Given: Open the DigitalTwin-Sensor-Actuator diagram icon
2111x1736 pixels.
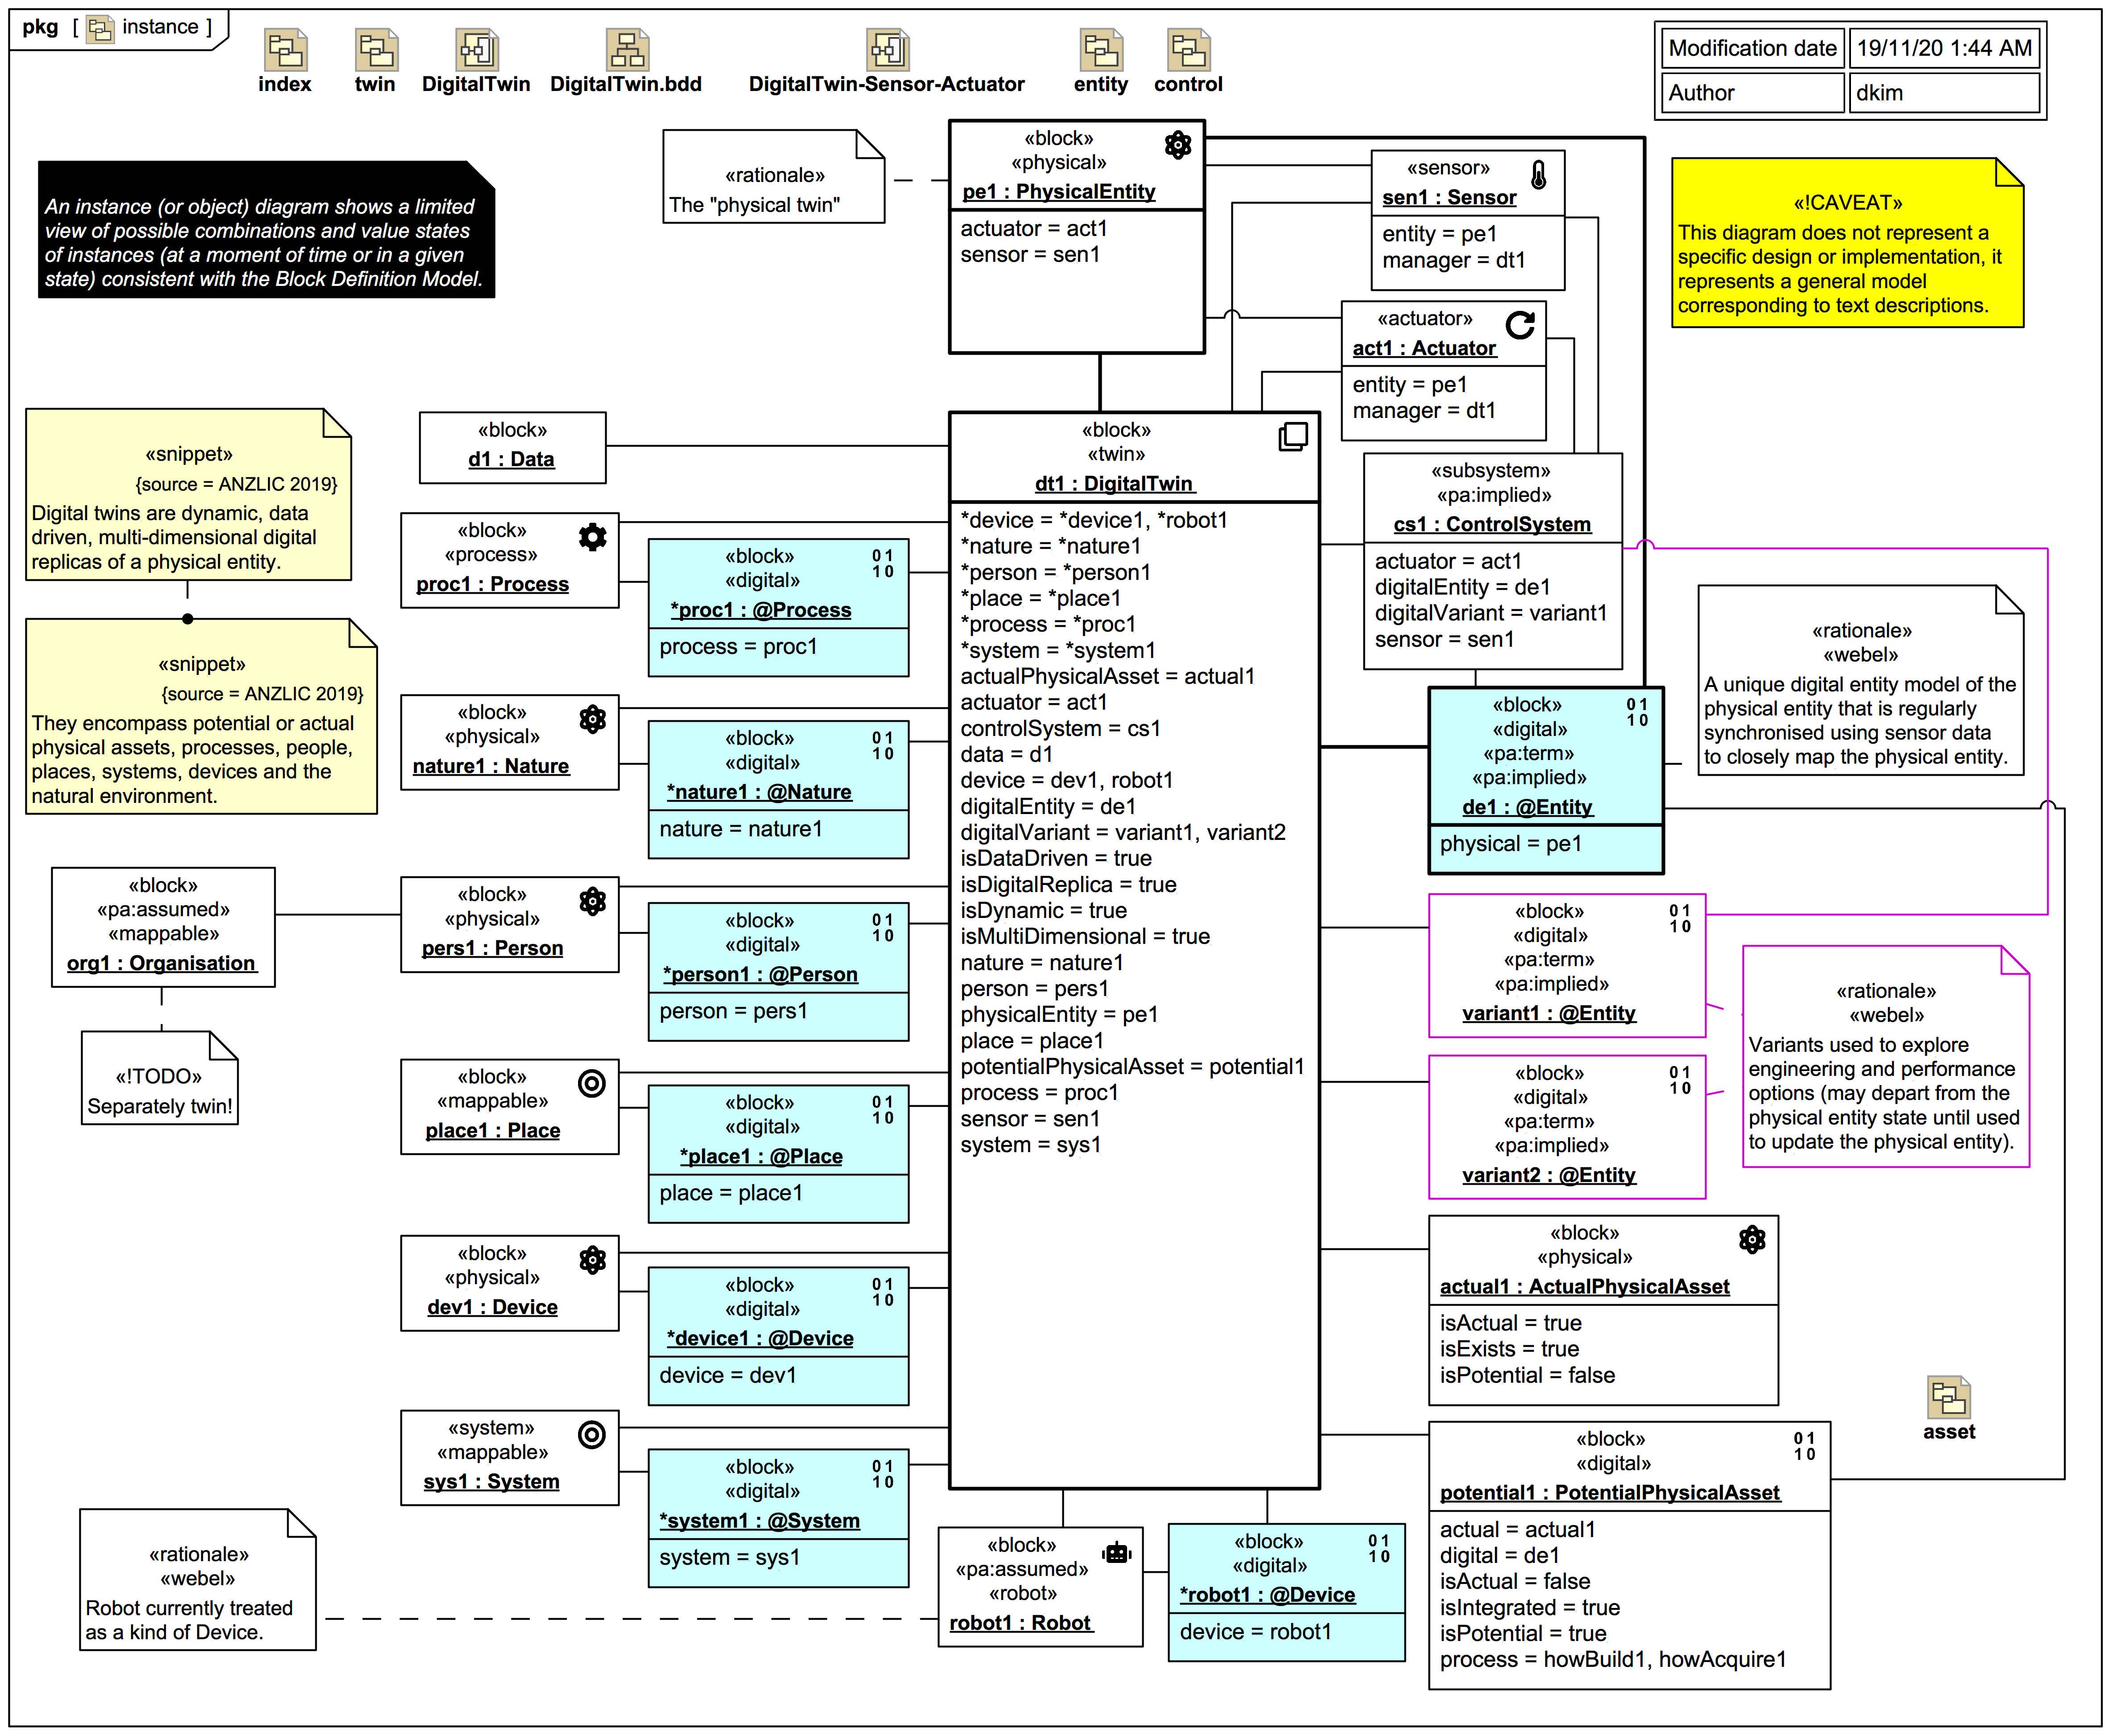Looking at the screenshot, I should pyautogui.click(x=887, y=50).
